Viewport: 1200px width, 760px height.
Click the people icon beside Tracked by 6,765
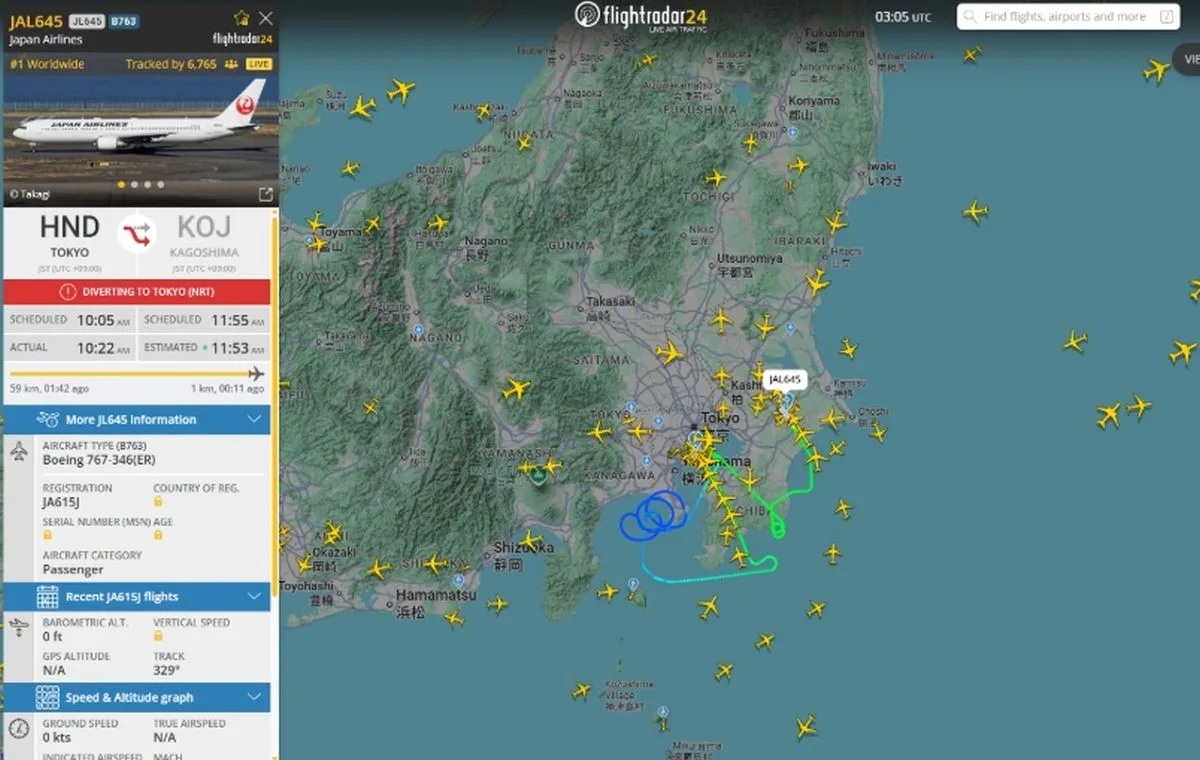[x=231, y=64]
